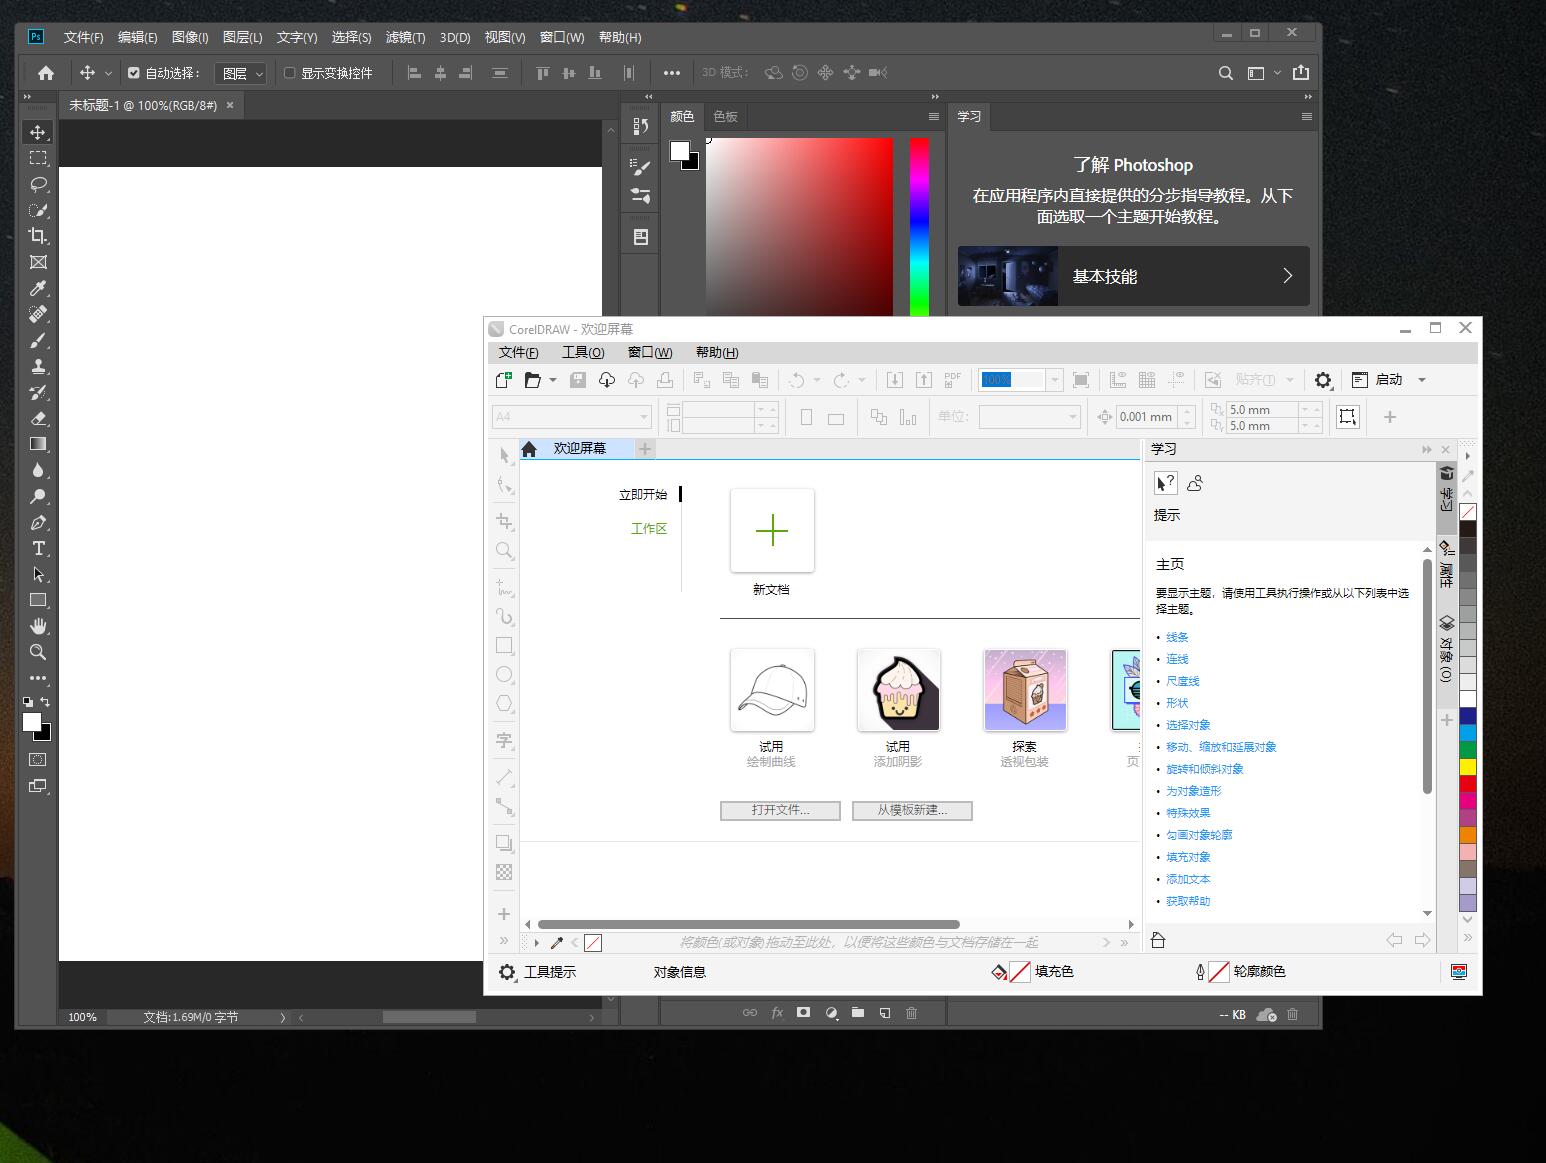Click CorelDRAW new document toolbar icon
Image resolution: width=1546 pixels, height=1163 pixels.
[504, 380]
